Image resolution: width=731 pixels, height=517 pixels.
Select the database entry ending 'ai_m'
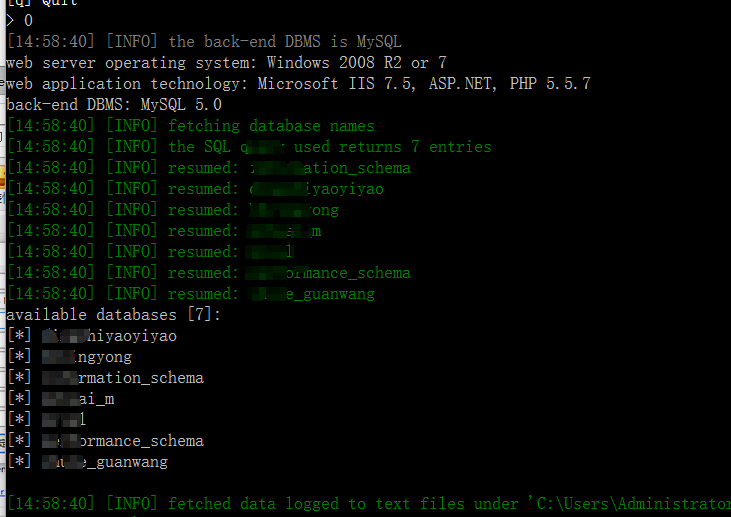61,399
